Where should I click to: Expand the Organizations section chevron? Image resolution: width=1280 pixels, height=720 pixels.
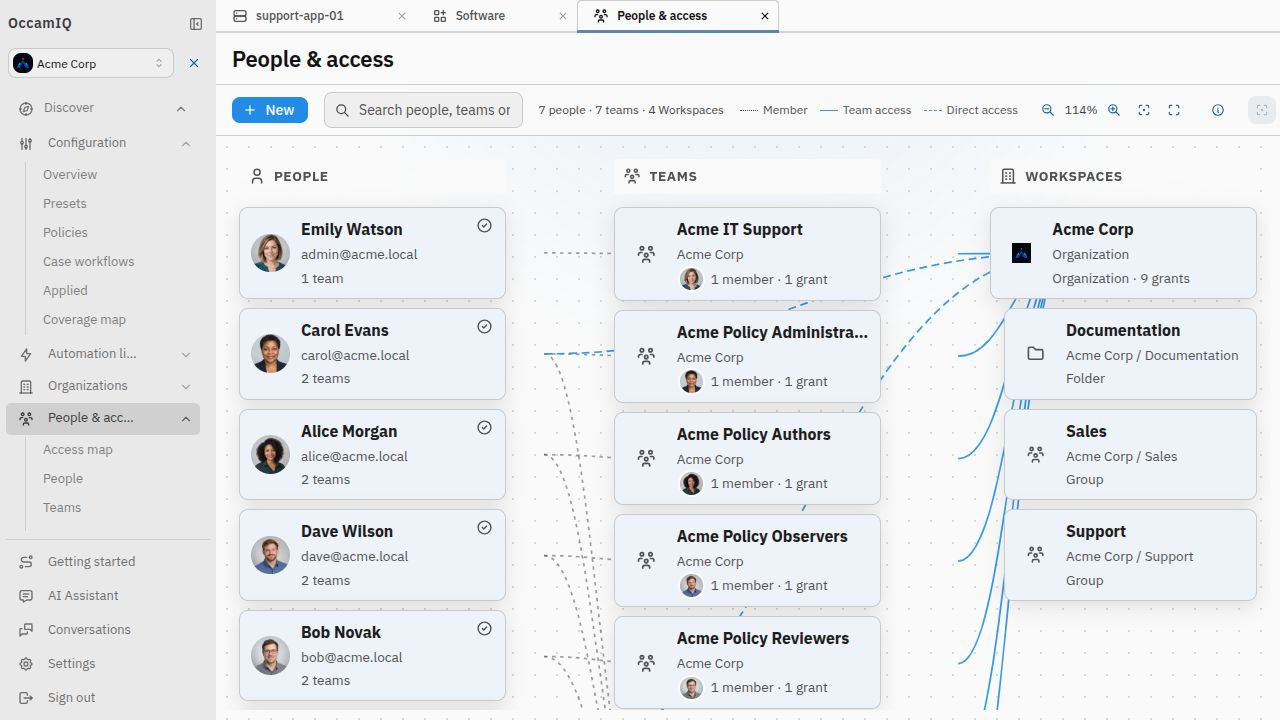[186, 386]
